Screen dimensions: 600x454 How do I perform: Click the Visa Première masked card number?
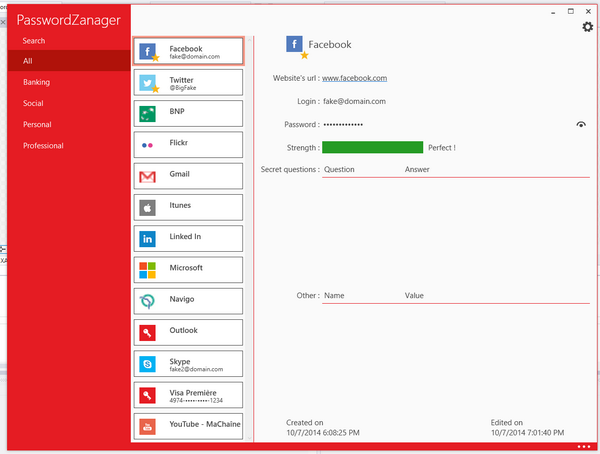pos(196,400)
